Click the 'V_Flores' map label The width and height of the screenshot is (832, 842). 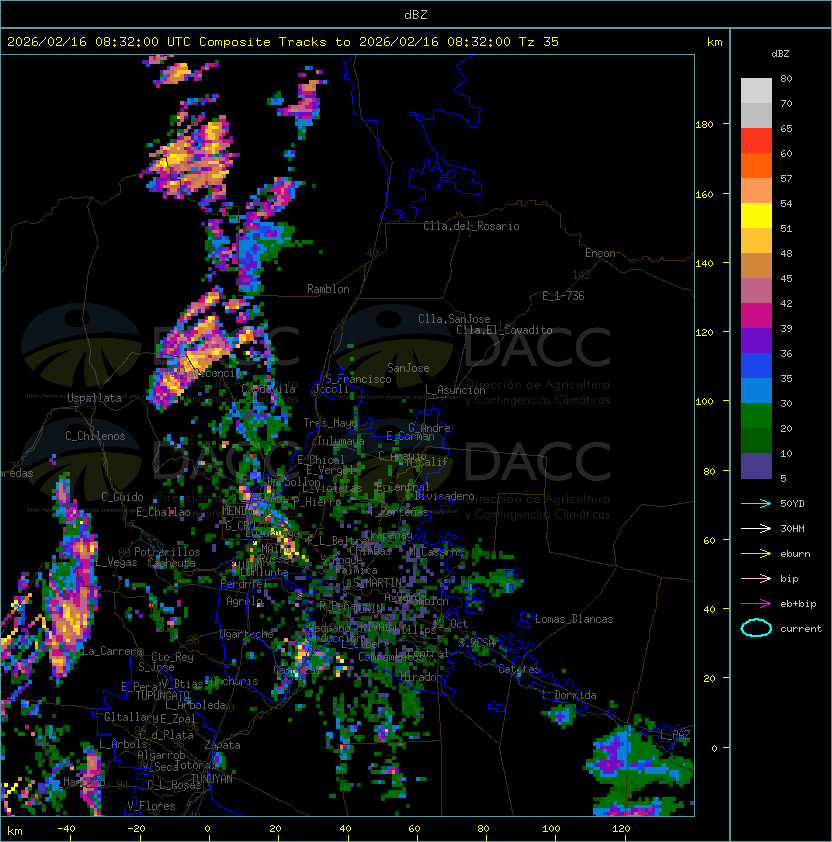pos(151,806)
